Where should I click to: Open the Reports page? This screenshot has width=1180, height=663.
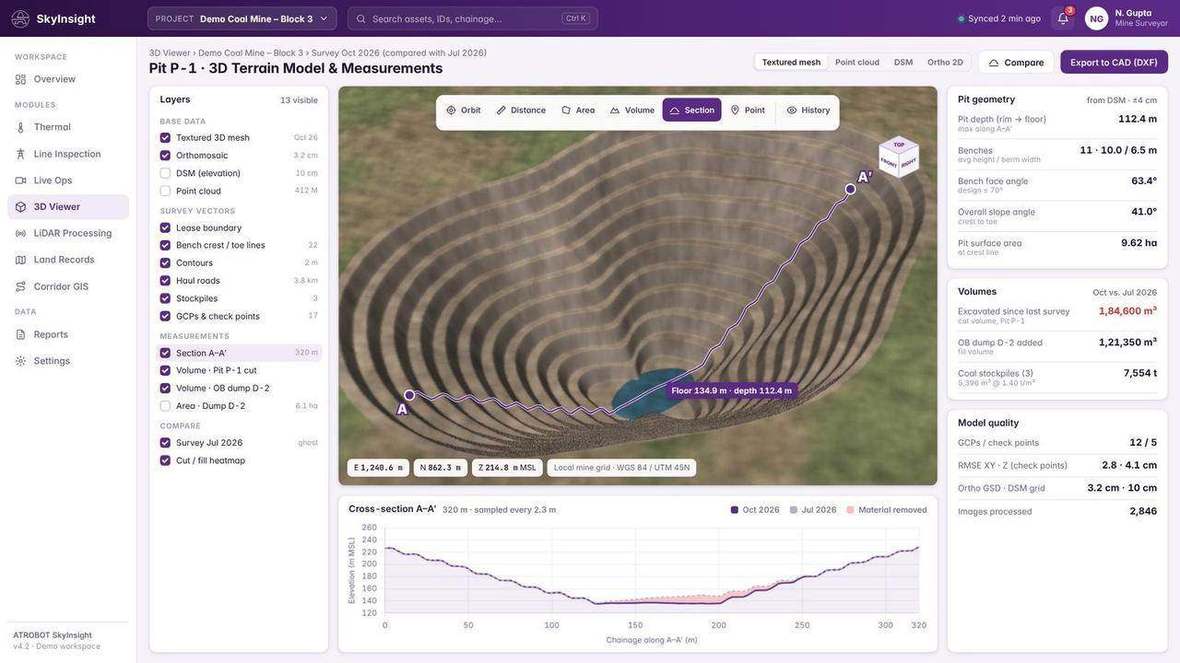[68, 334]
